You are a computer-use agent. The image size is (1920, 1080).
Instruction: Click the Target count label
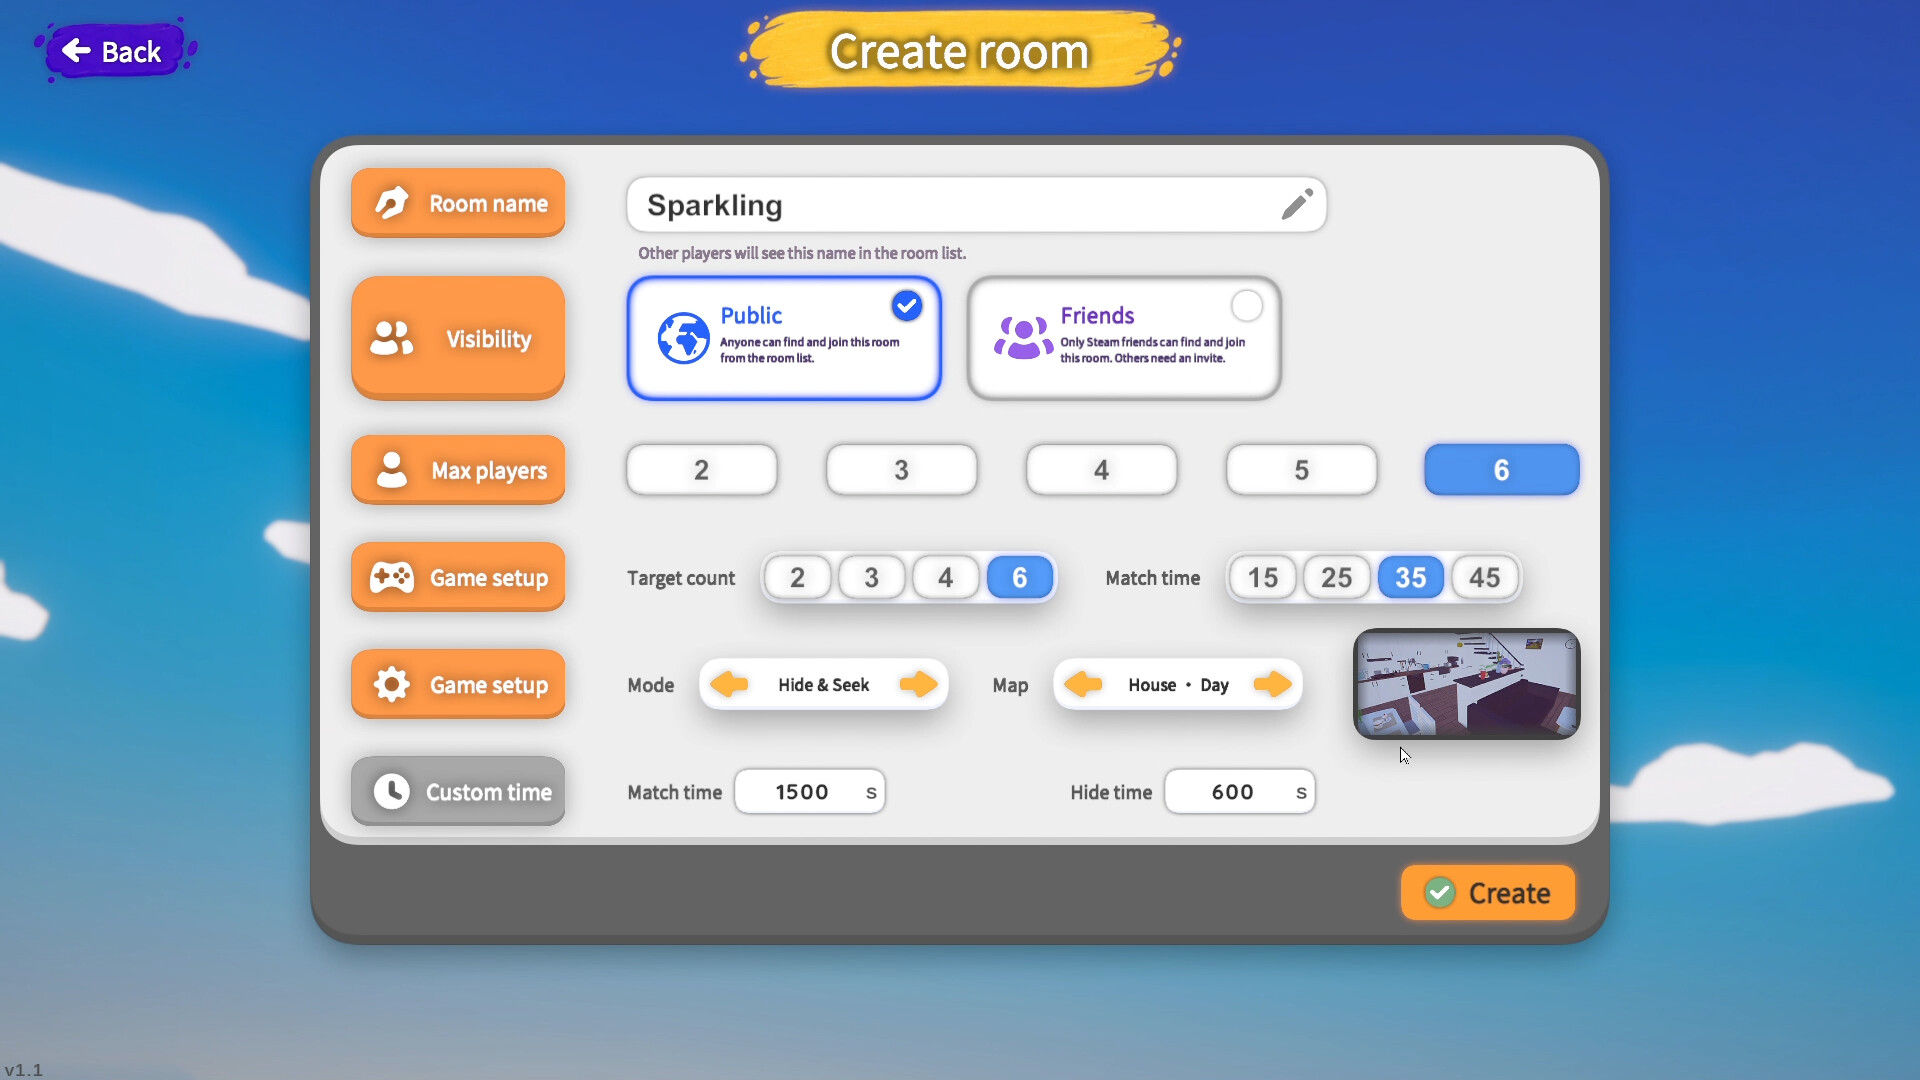(x=681, y=578)
